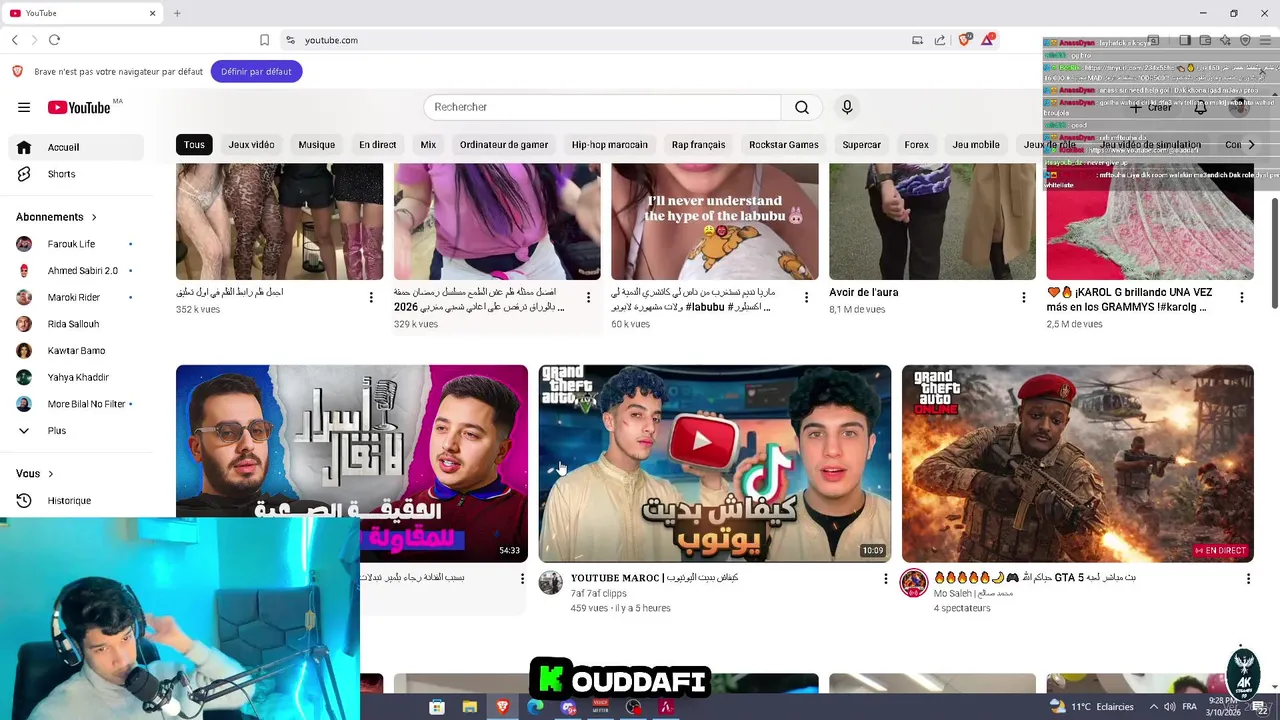This screenshot has height=720, width=1280.
Task: Open options menu for the labubu short
Action: [x=806, y=297]
